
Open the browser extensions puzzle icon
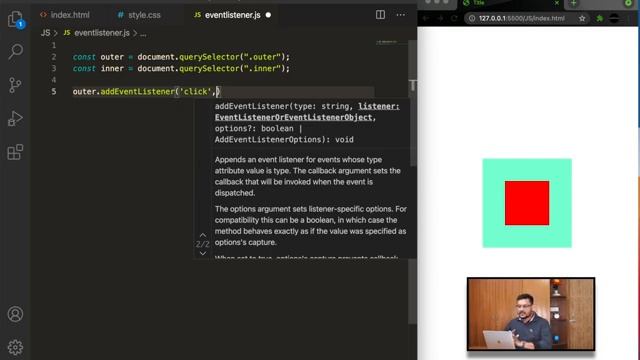[599, 18]
